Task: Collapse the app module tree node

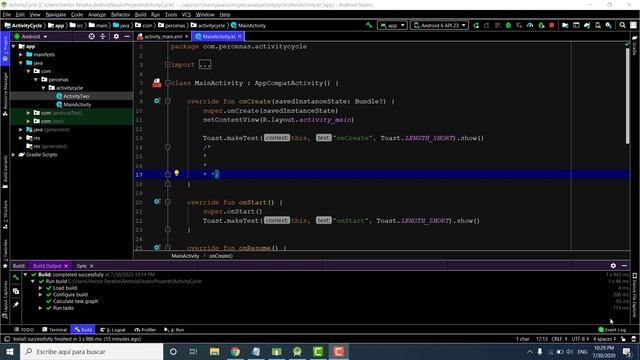Action: tap(14, 46)
